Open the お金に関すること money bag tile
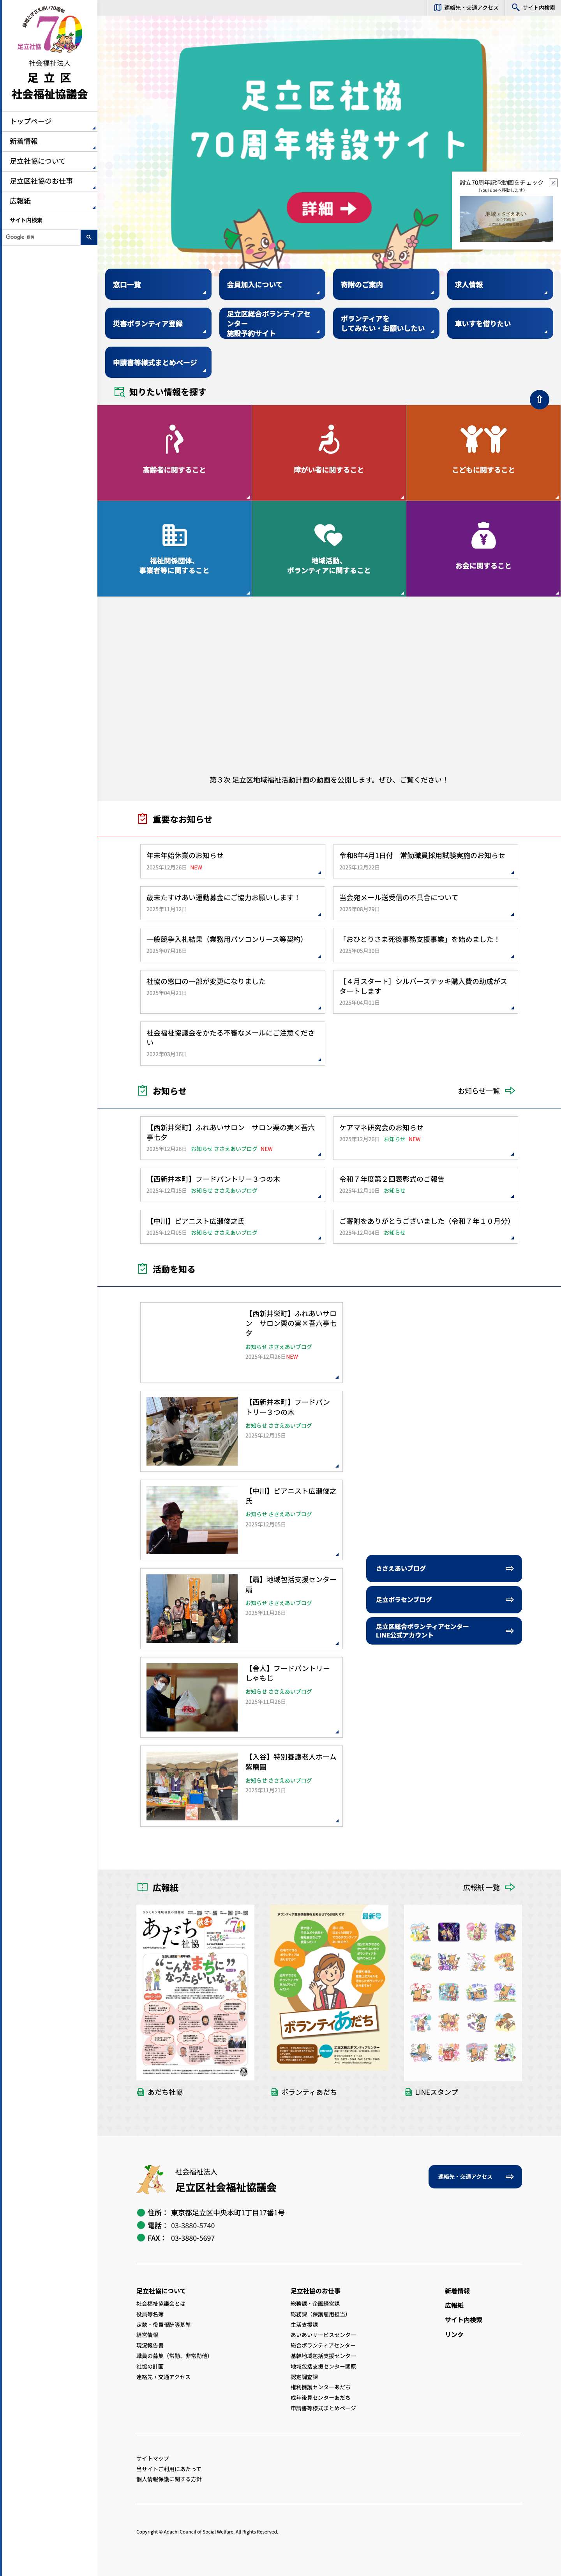 (483, 548)
